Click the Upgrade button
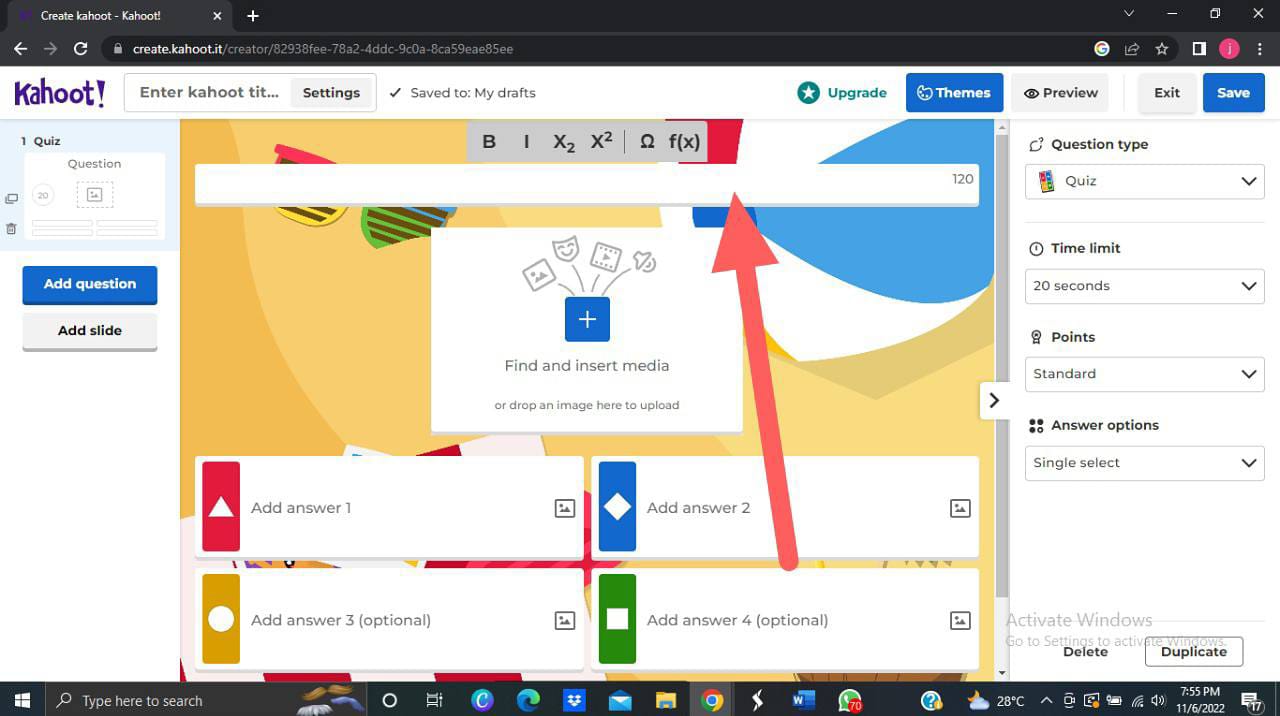The width and height of the screenshot is (1280, 716). (842, 93)
